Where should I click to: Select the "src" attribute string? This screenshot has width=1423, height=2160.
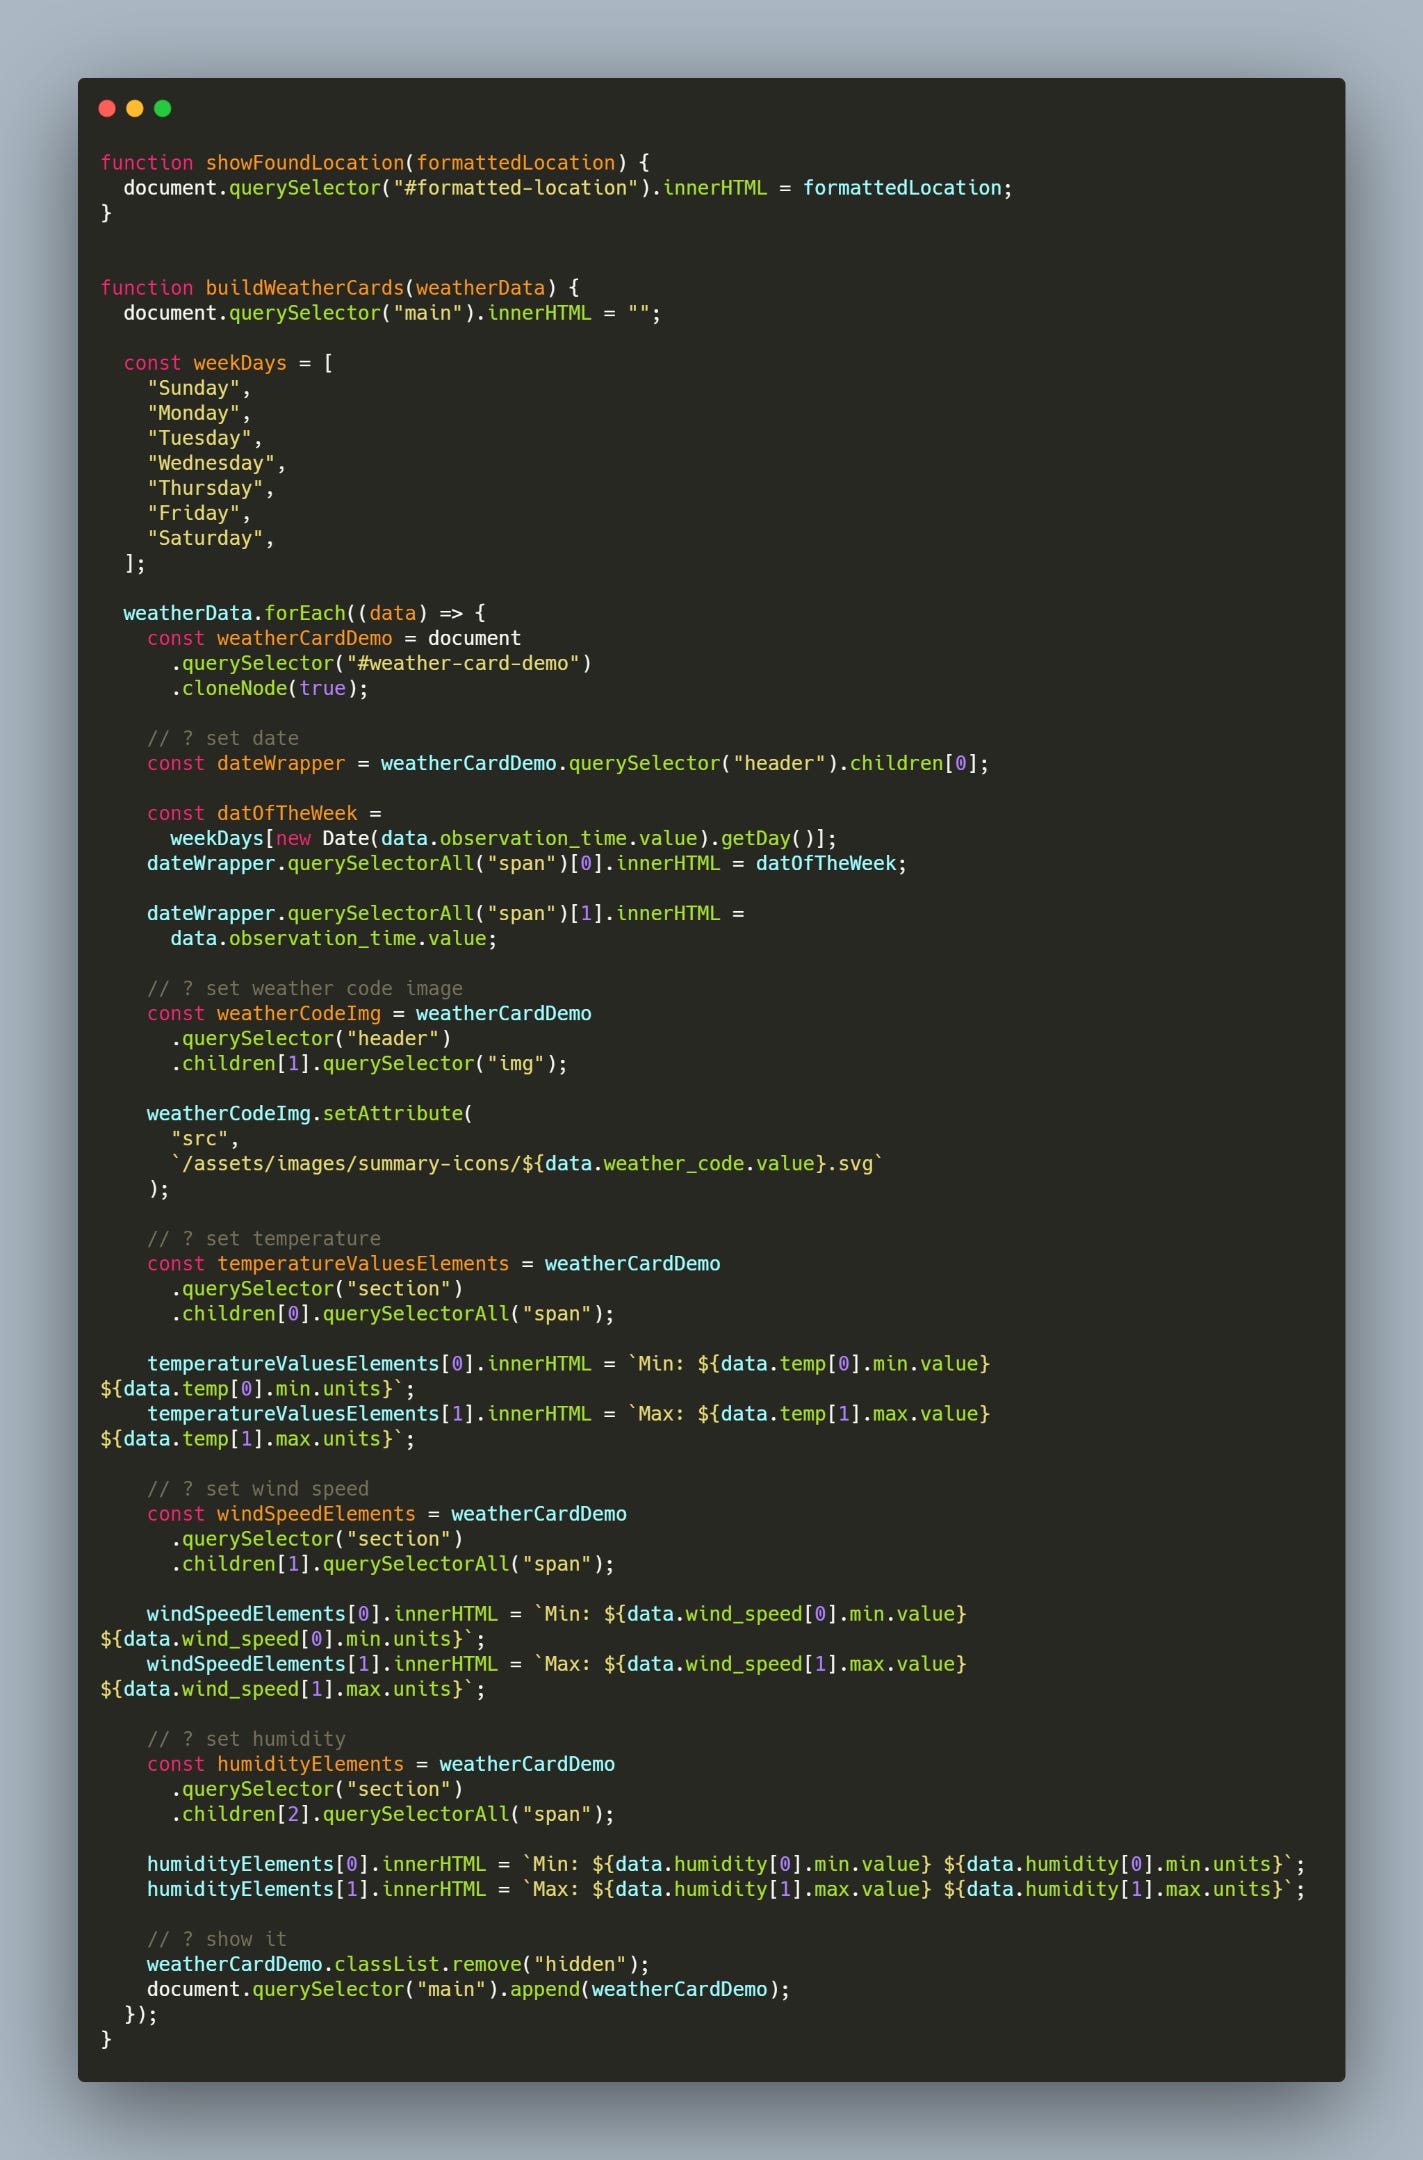[200, 1138]
